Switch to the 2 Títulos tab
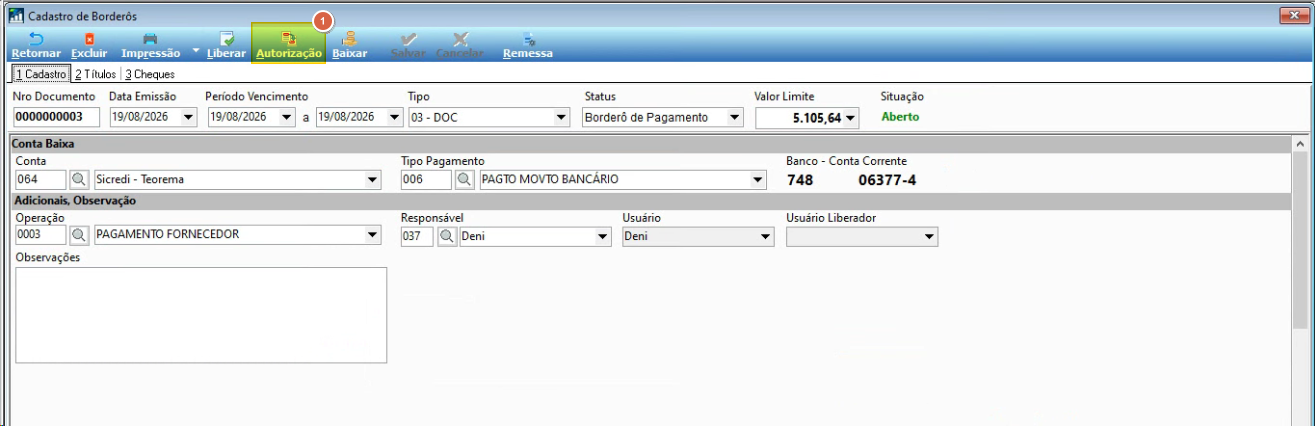 click(95, 74)
